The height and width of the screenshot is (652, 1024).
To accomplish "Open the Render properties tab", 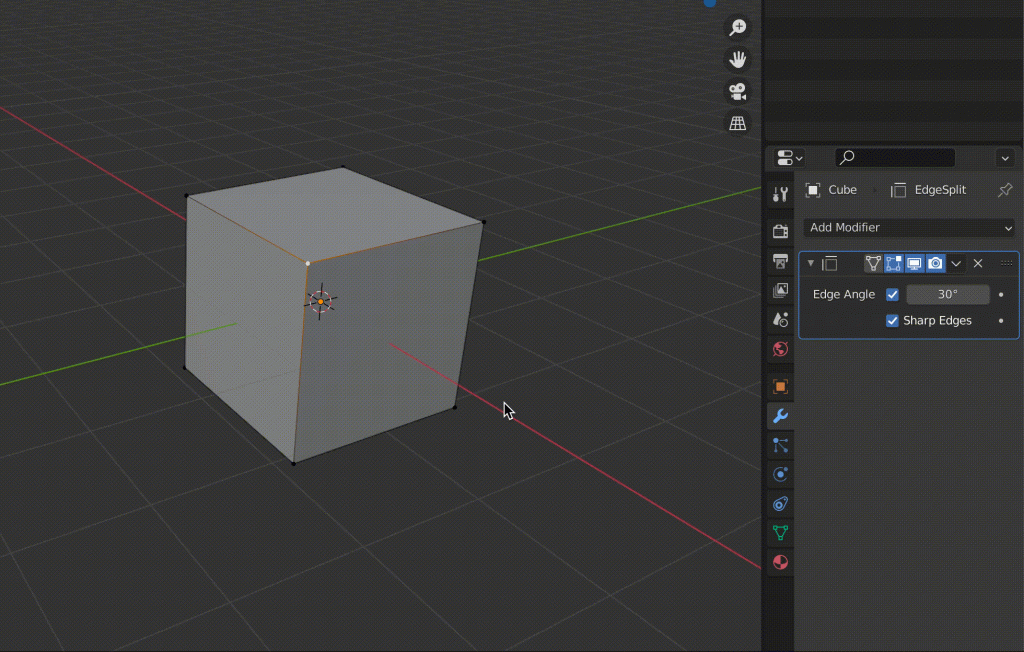I will (780, 230).
